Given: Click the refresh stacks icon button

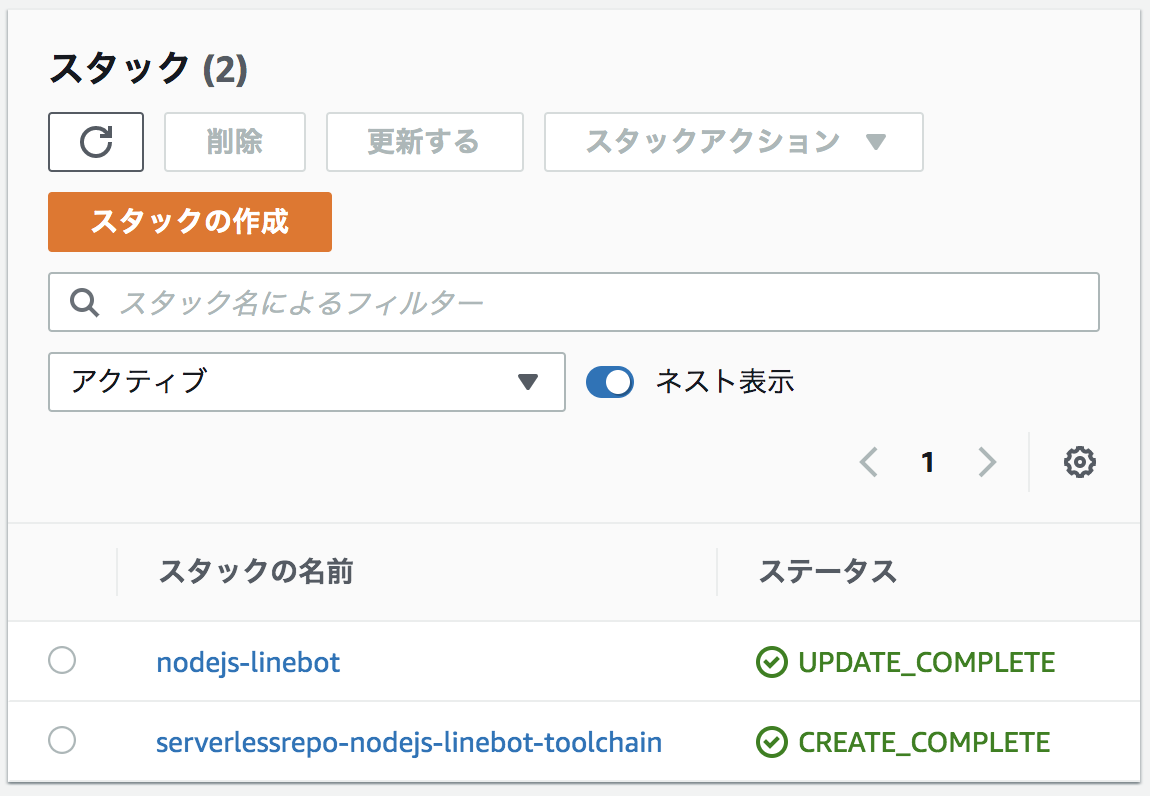Looking at the screenshot, I should [x=96, y=142].
